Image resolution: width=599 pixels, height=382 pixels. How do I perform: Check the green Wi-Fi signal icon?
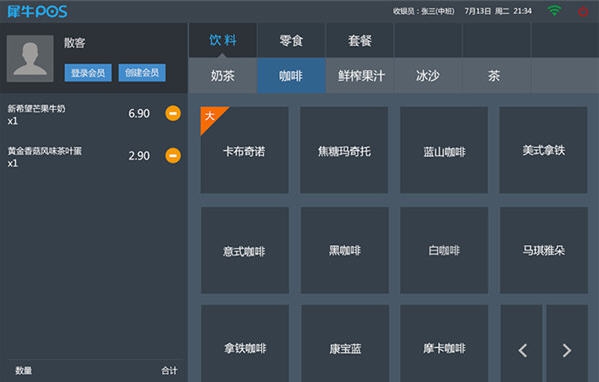[x=554, y=10]
